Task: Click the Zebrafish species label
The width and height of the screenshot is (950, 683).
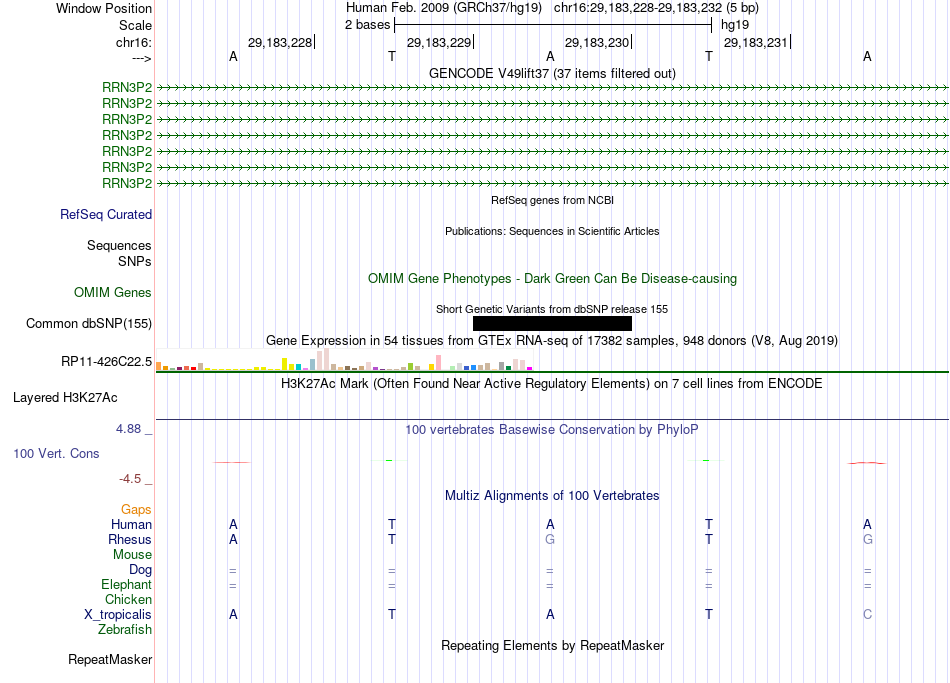Action: pos(125,630)
